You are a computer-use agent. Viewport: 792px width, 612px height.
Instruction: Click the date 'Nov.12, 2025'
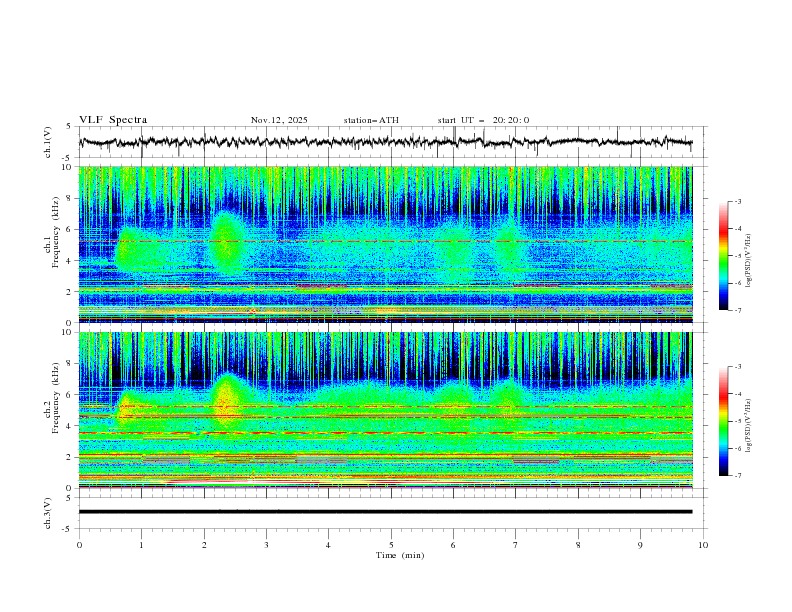click(279, 120)
